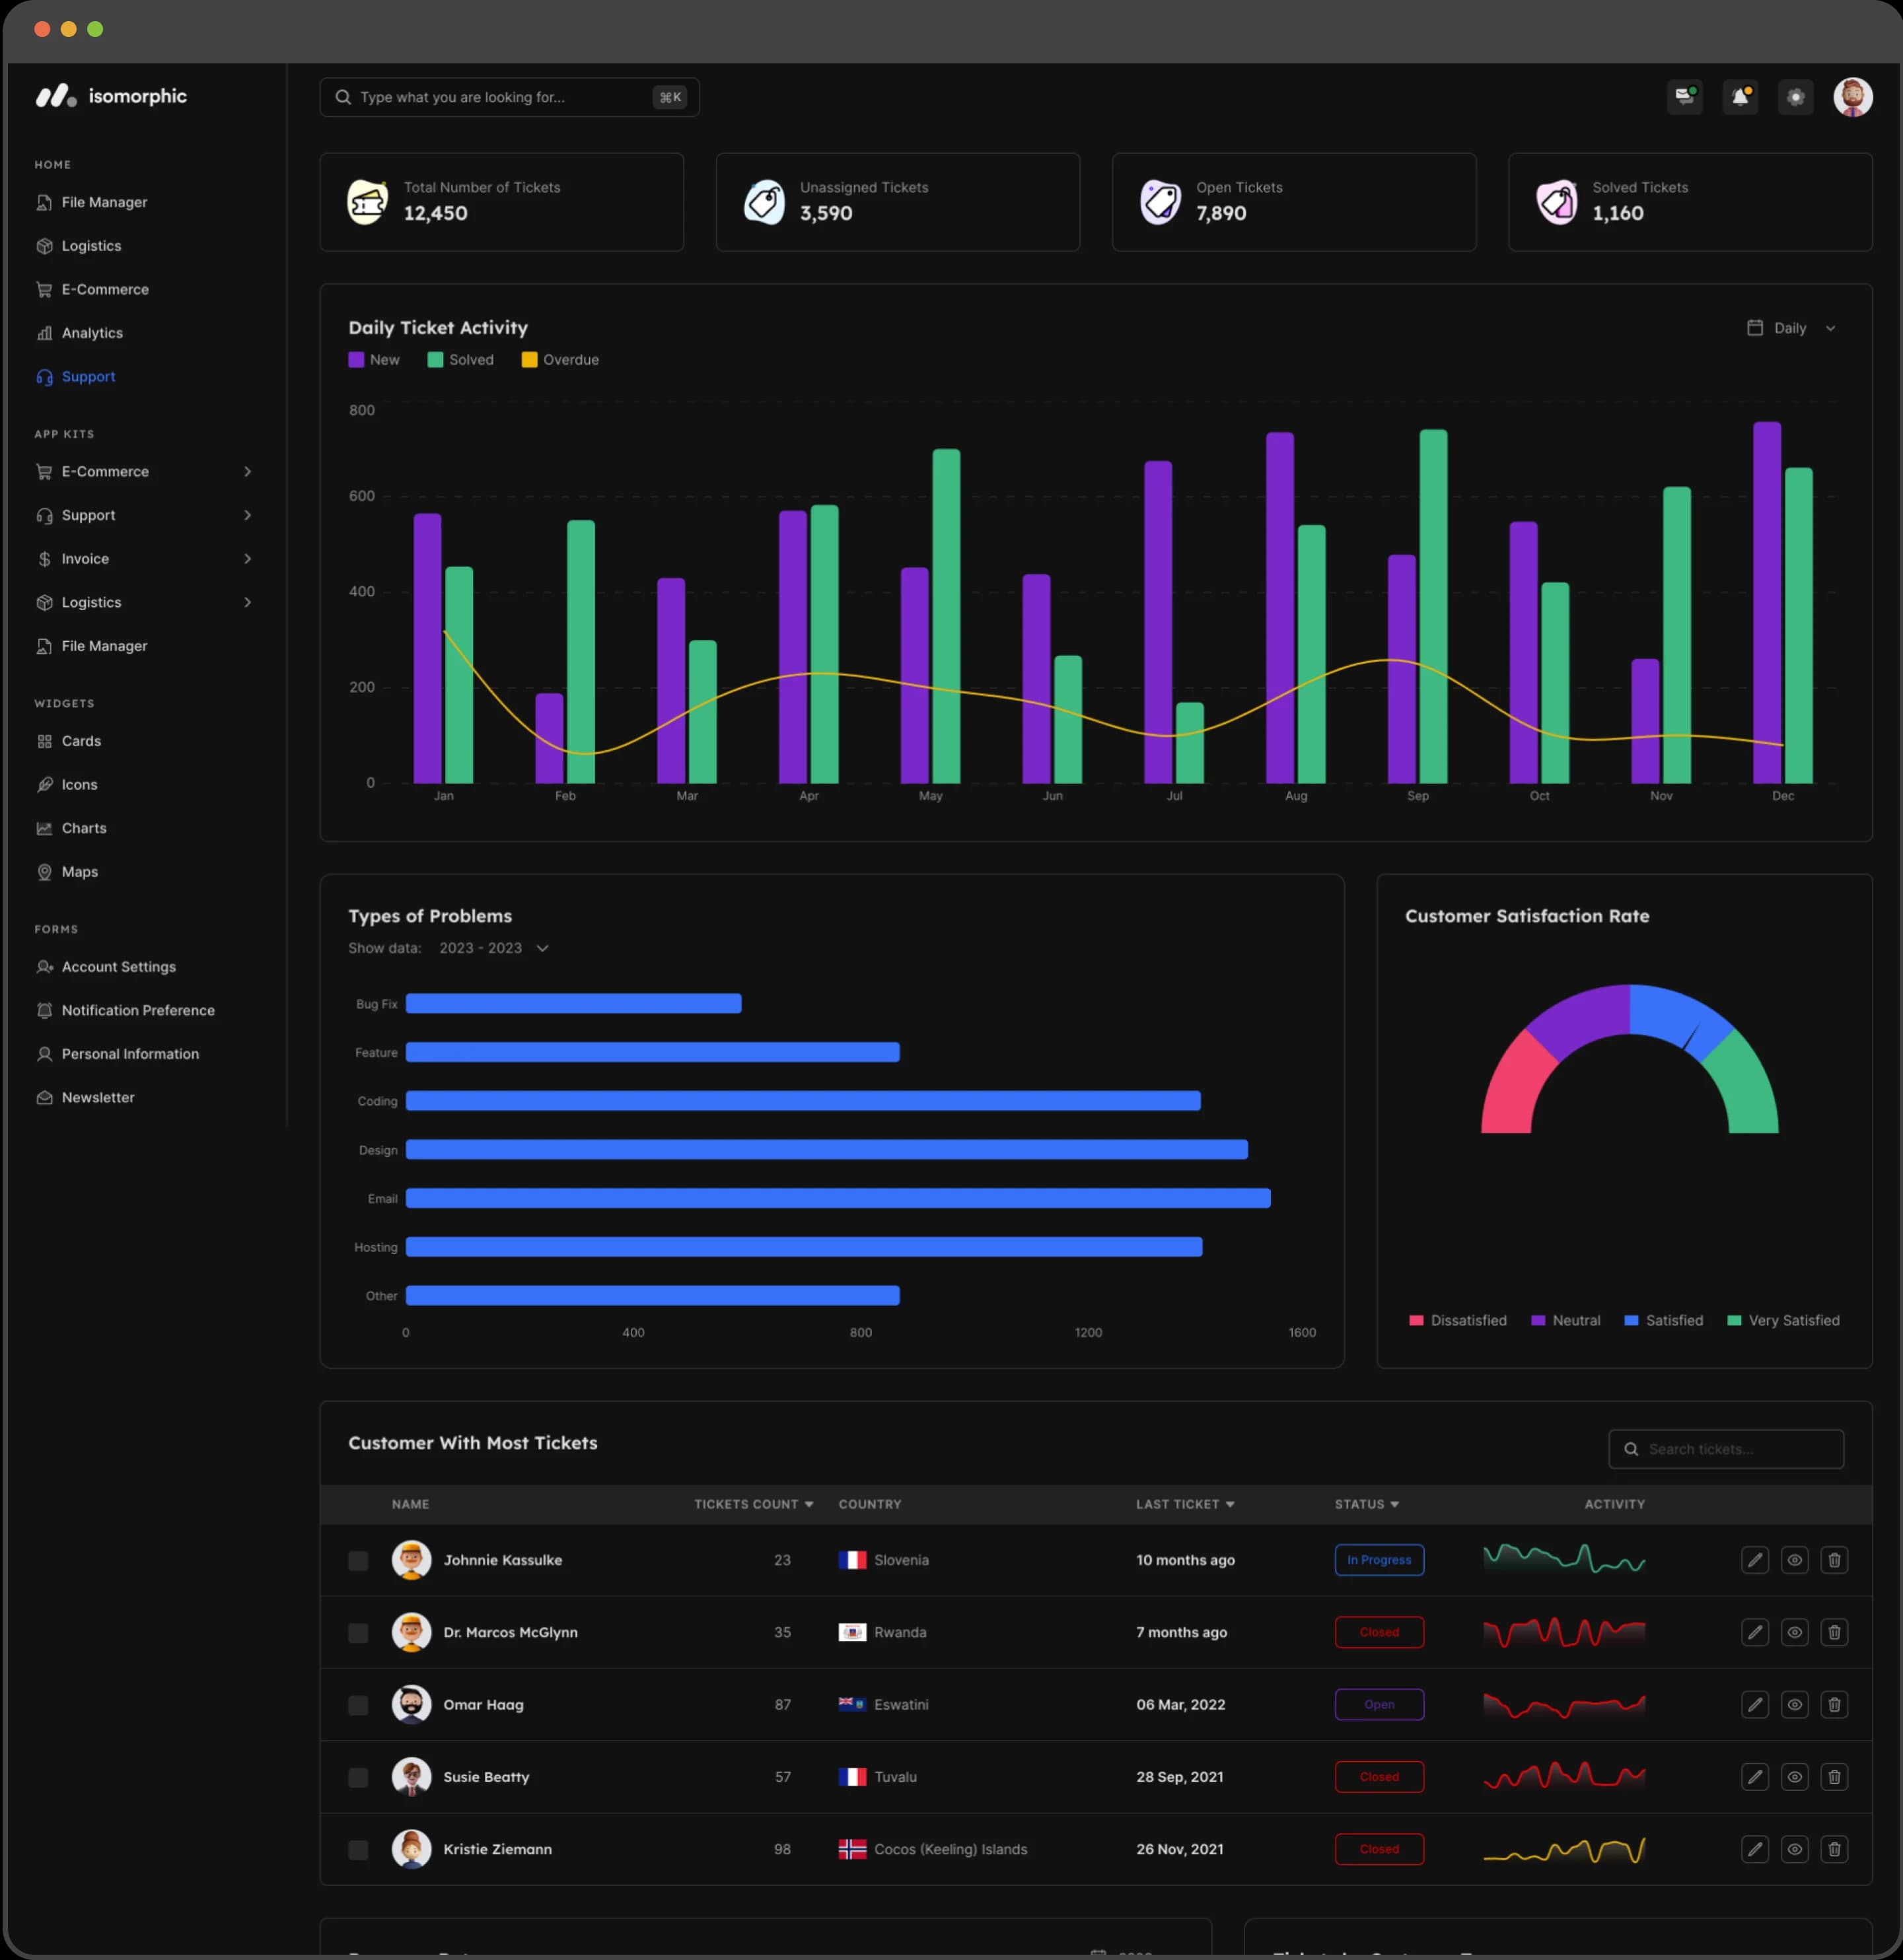This screenshot has width=1903, height=1960.
Task: Edit Dr. Marcos McGlynn's row
Action: (x=1755, y=1632)
